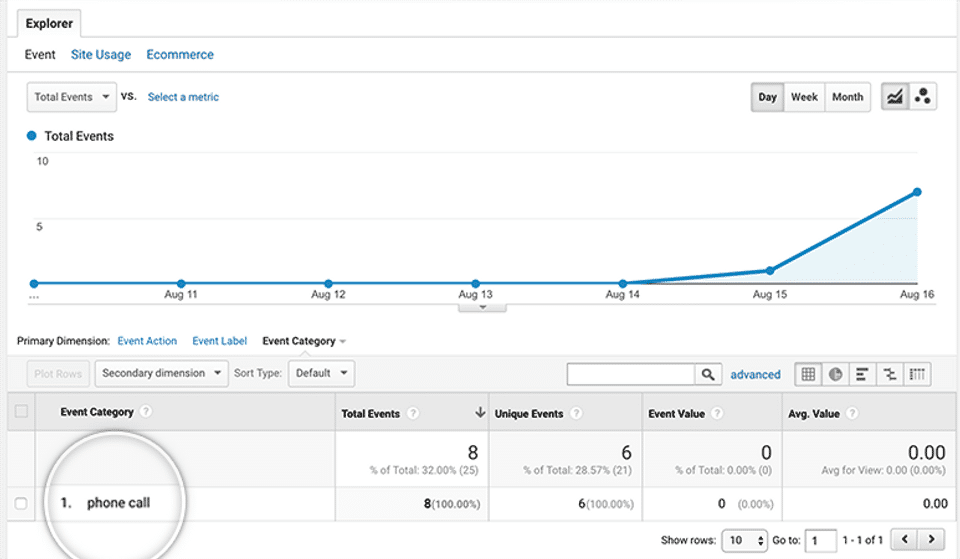Click the table search magnifier icon
960x559 pixels.
708,374
